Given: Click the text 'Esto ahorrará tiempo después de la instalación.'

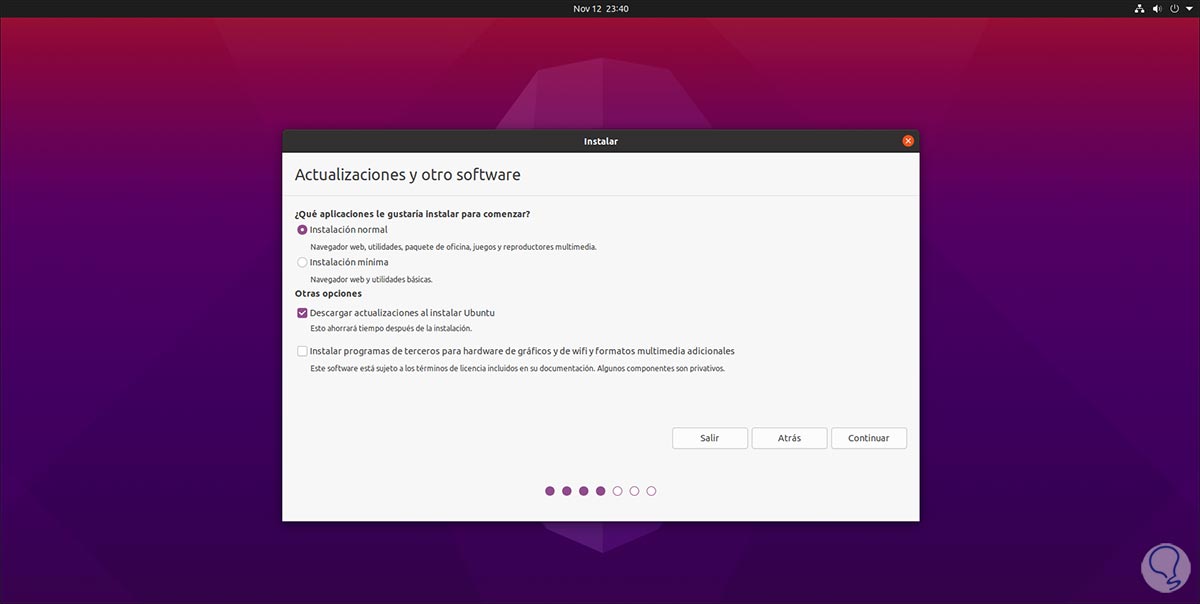Looking at the screenshot, I should (x=390, y=328).
